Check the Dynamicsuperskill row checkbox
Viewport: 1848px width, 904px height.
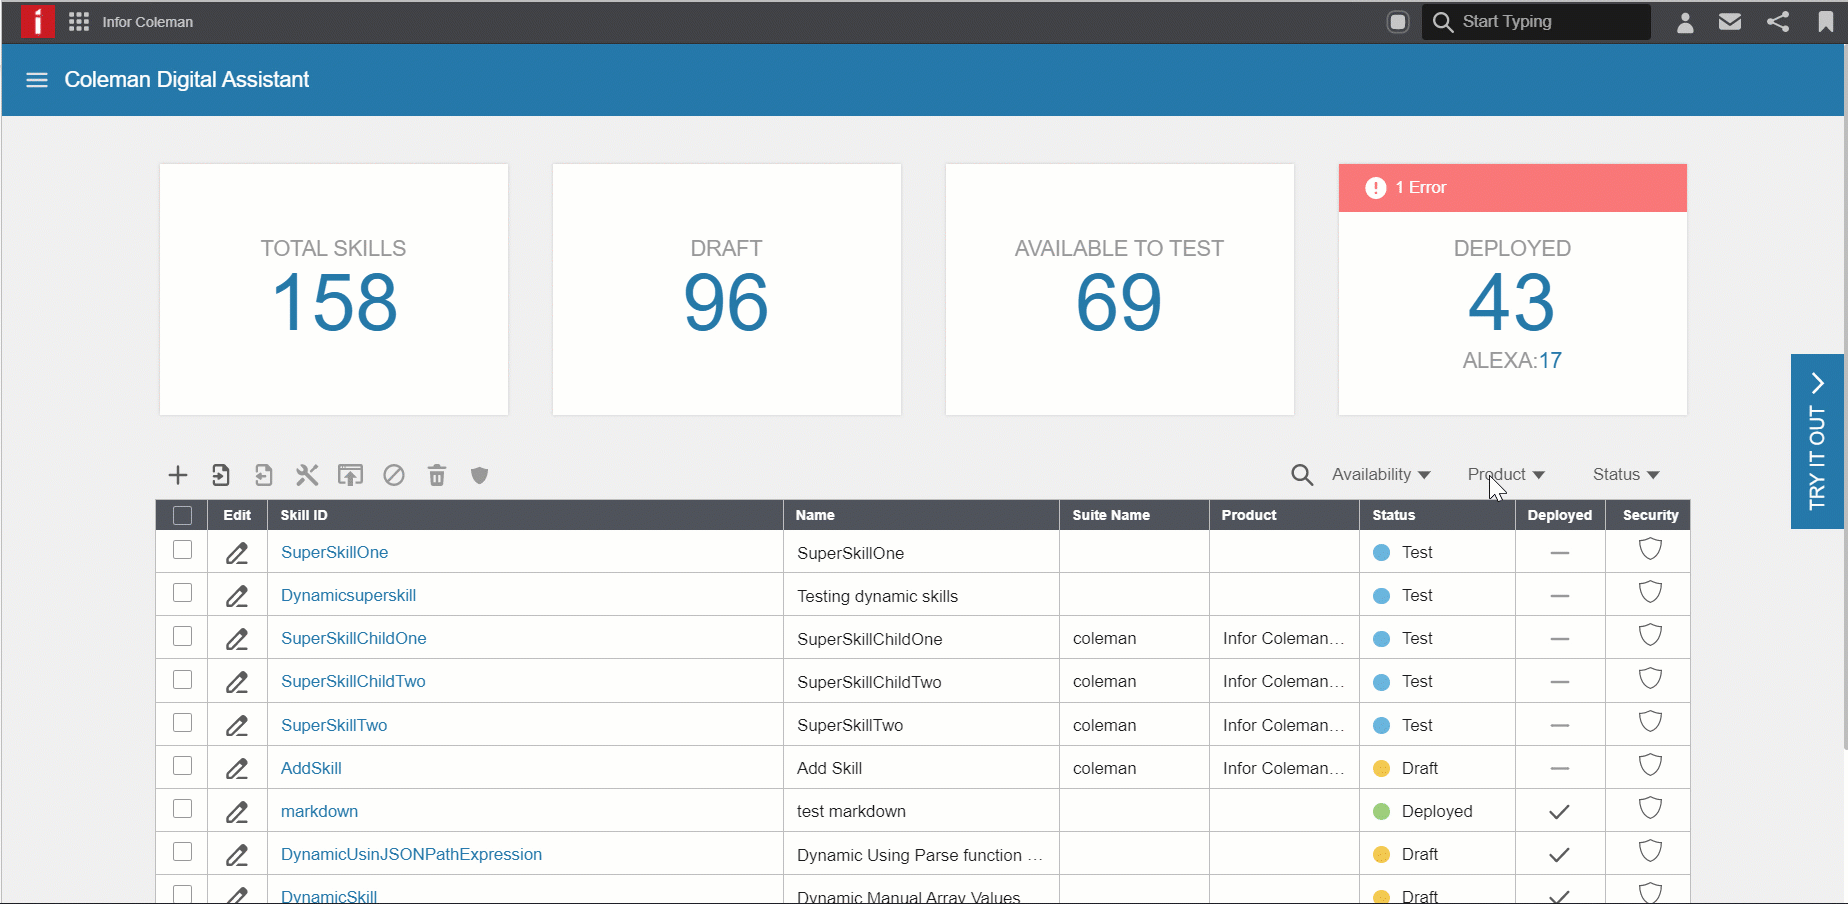(182, 592)
